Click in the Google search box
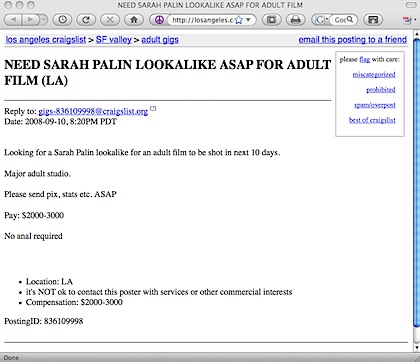 coord(340,20)
